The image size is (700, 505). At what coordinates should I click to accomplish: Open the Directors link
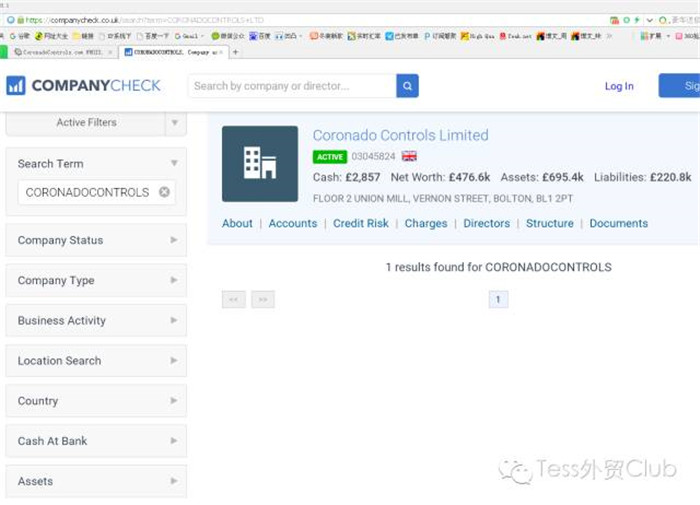click(x=487, y=223)
